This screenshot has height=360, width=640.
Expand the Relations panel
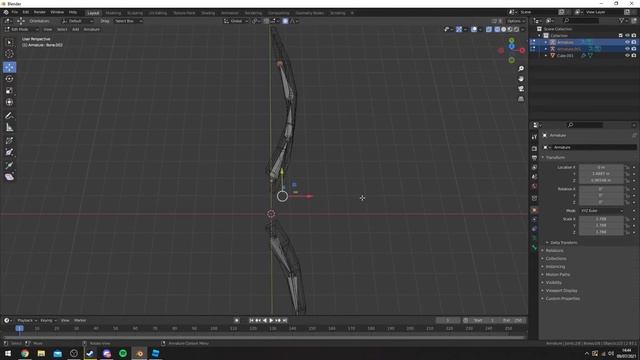coord(554,250)
